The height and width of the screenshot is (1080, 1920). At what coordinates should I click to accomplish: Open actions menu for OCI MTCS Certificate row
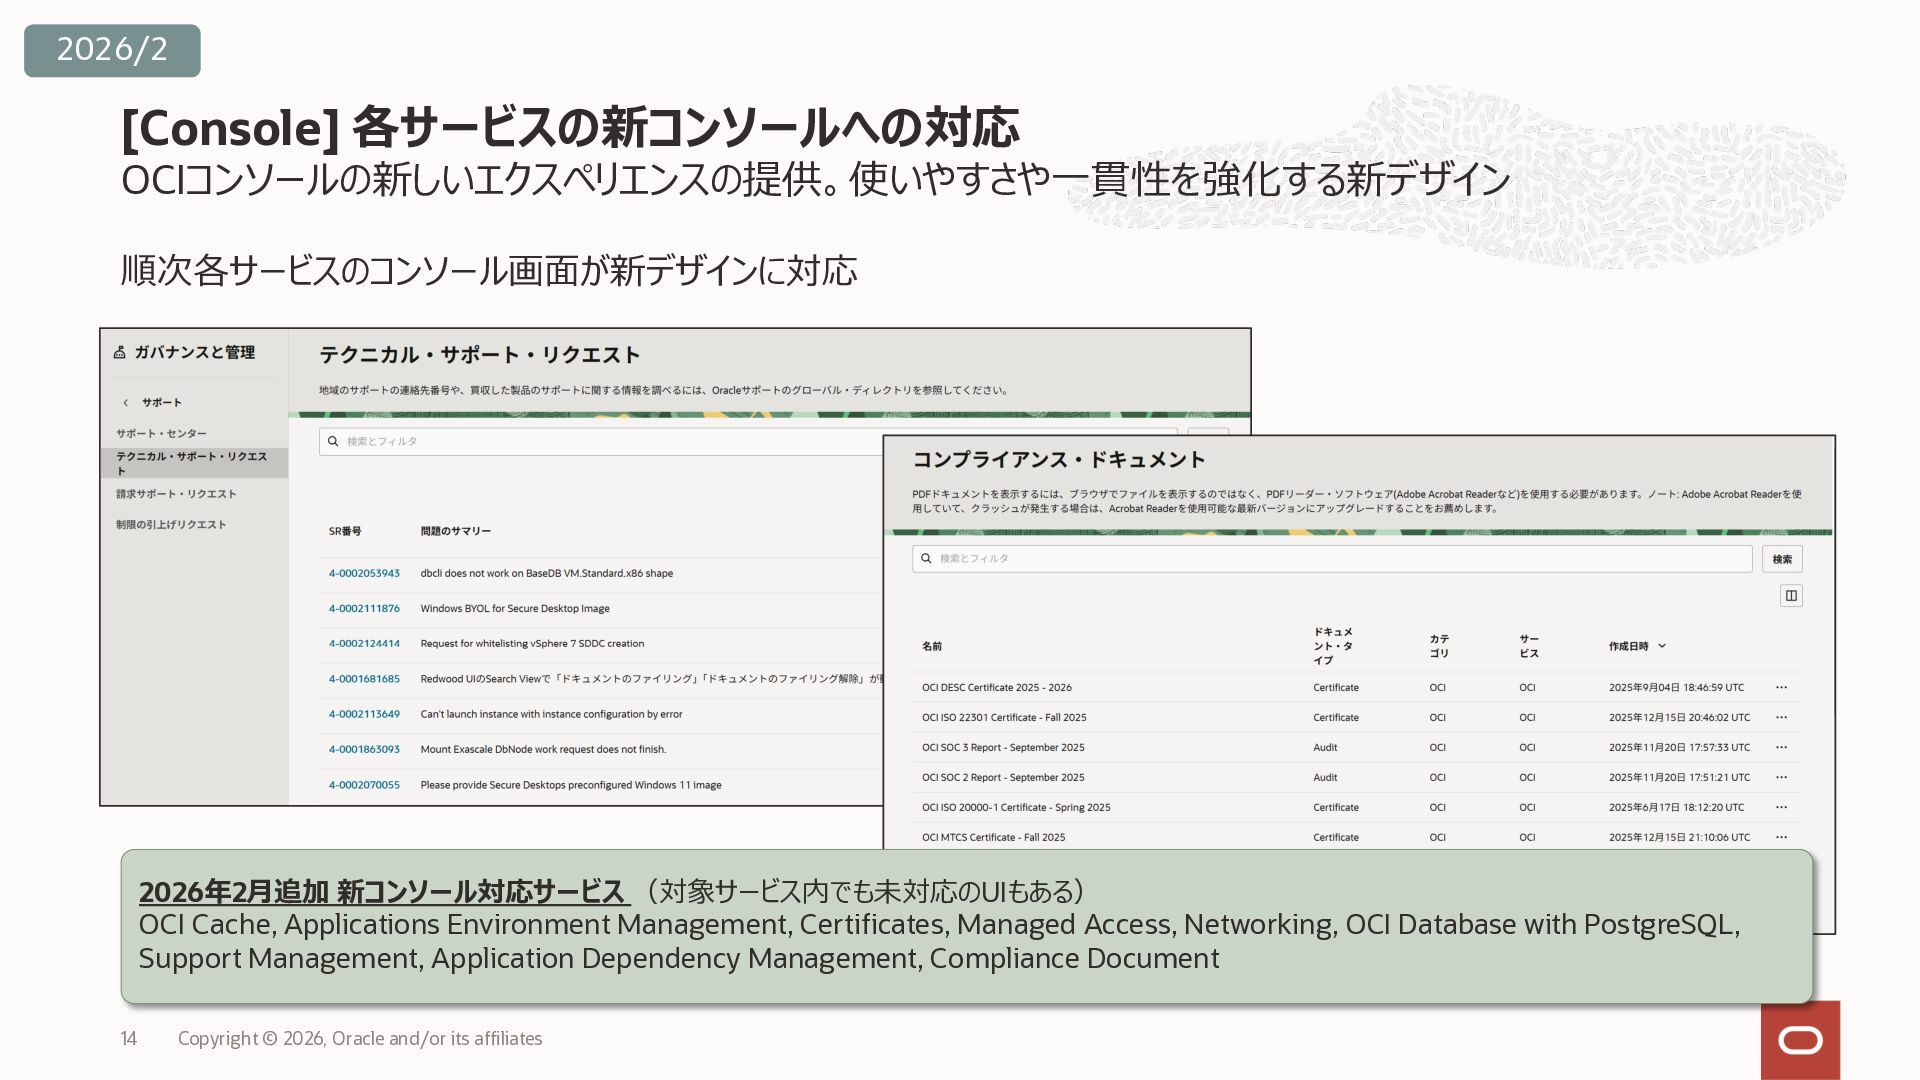1781,838
